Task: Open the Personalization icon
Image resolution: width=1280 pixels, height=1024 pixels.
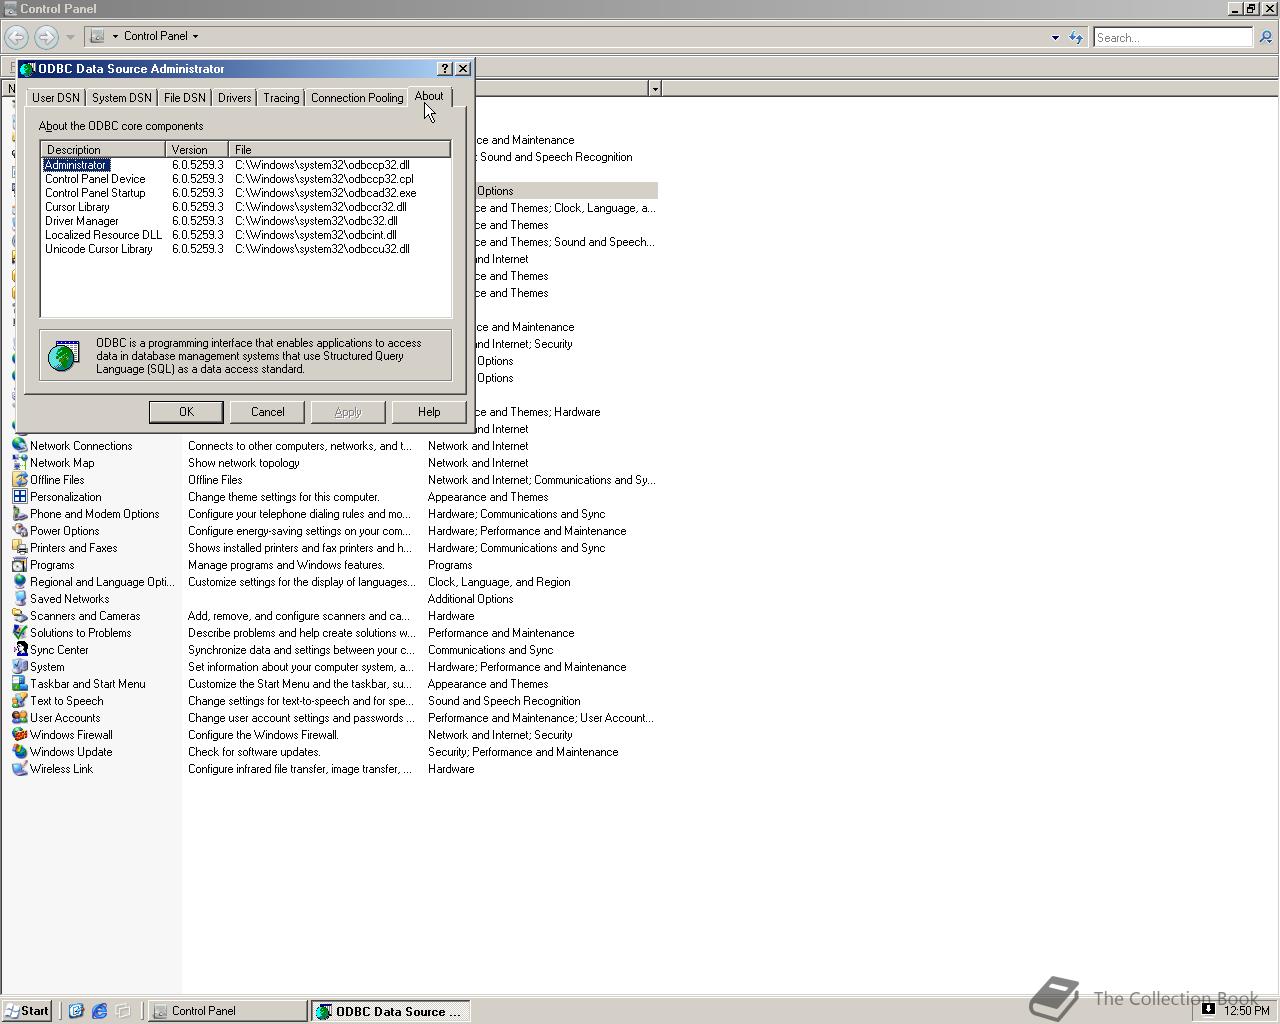Action: click(x=19, y=497)
